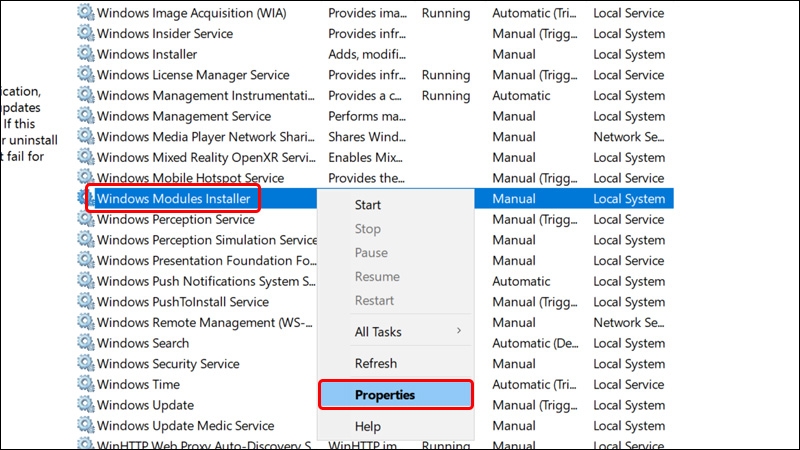Screen dimensions: 800x450
Task: Select the Windows Presentation Foundation name
Action: (207, 261)
